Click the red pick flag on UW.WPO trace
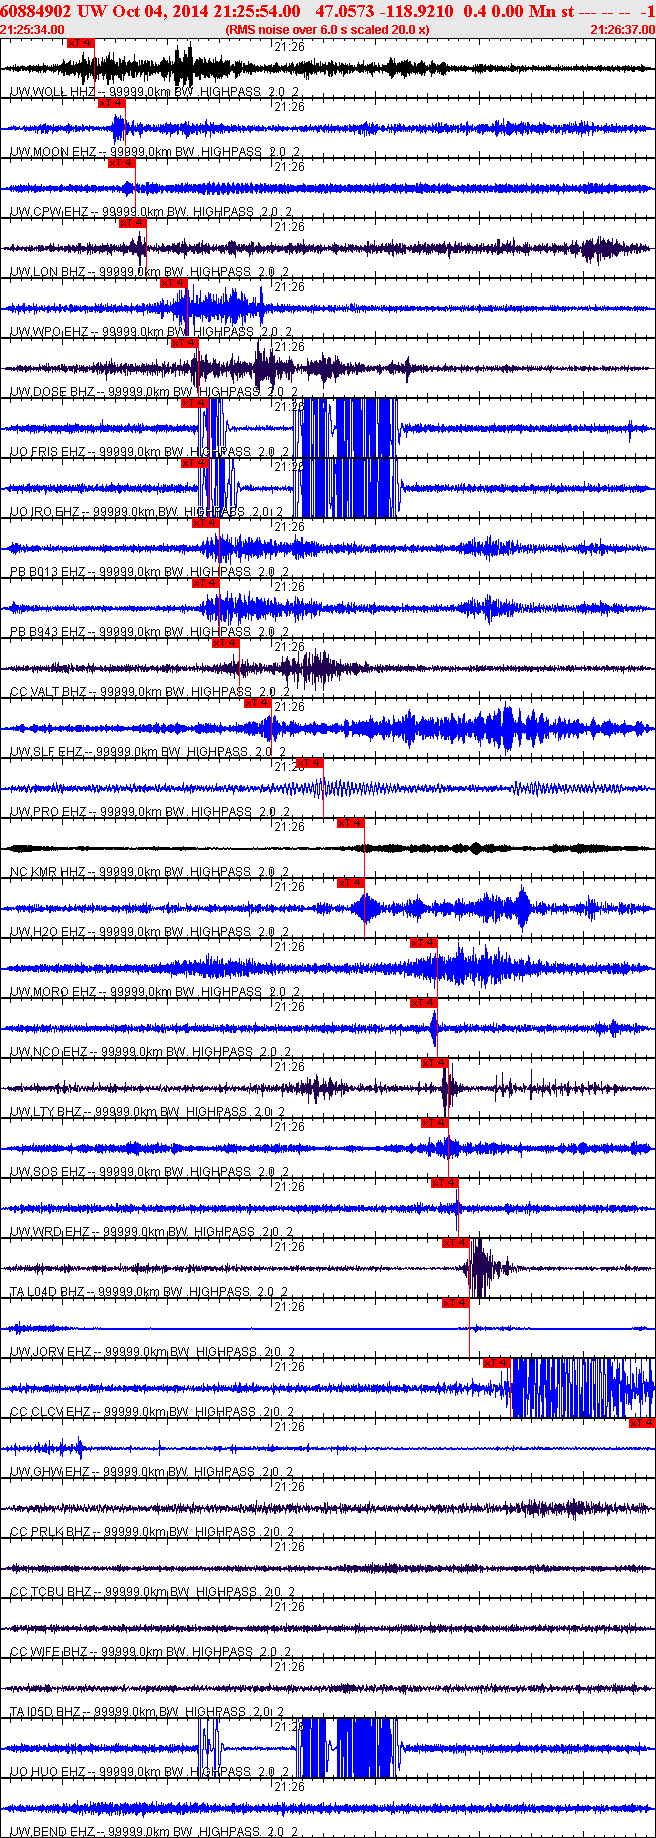656x1838 pixels. coord(174,283)
